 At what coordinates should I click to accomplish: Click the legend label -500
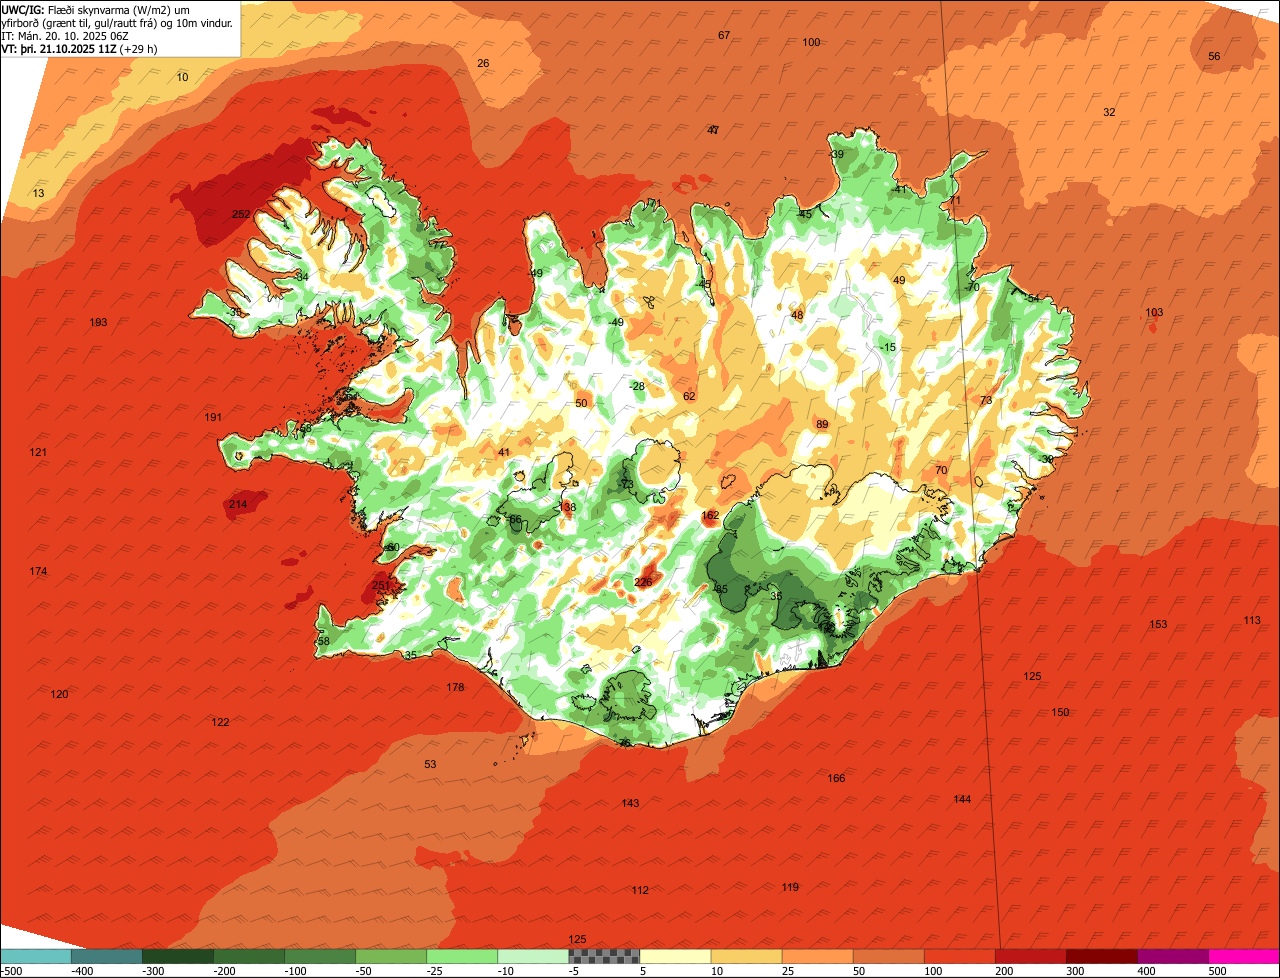pos(12,970)
